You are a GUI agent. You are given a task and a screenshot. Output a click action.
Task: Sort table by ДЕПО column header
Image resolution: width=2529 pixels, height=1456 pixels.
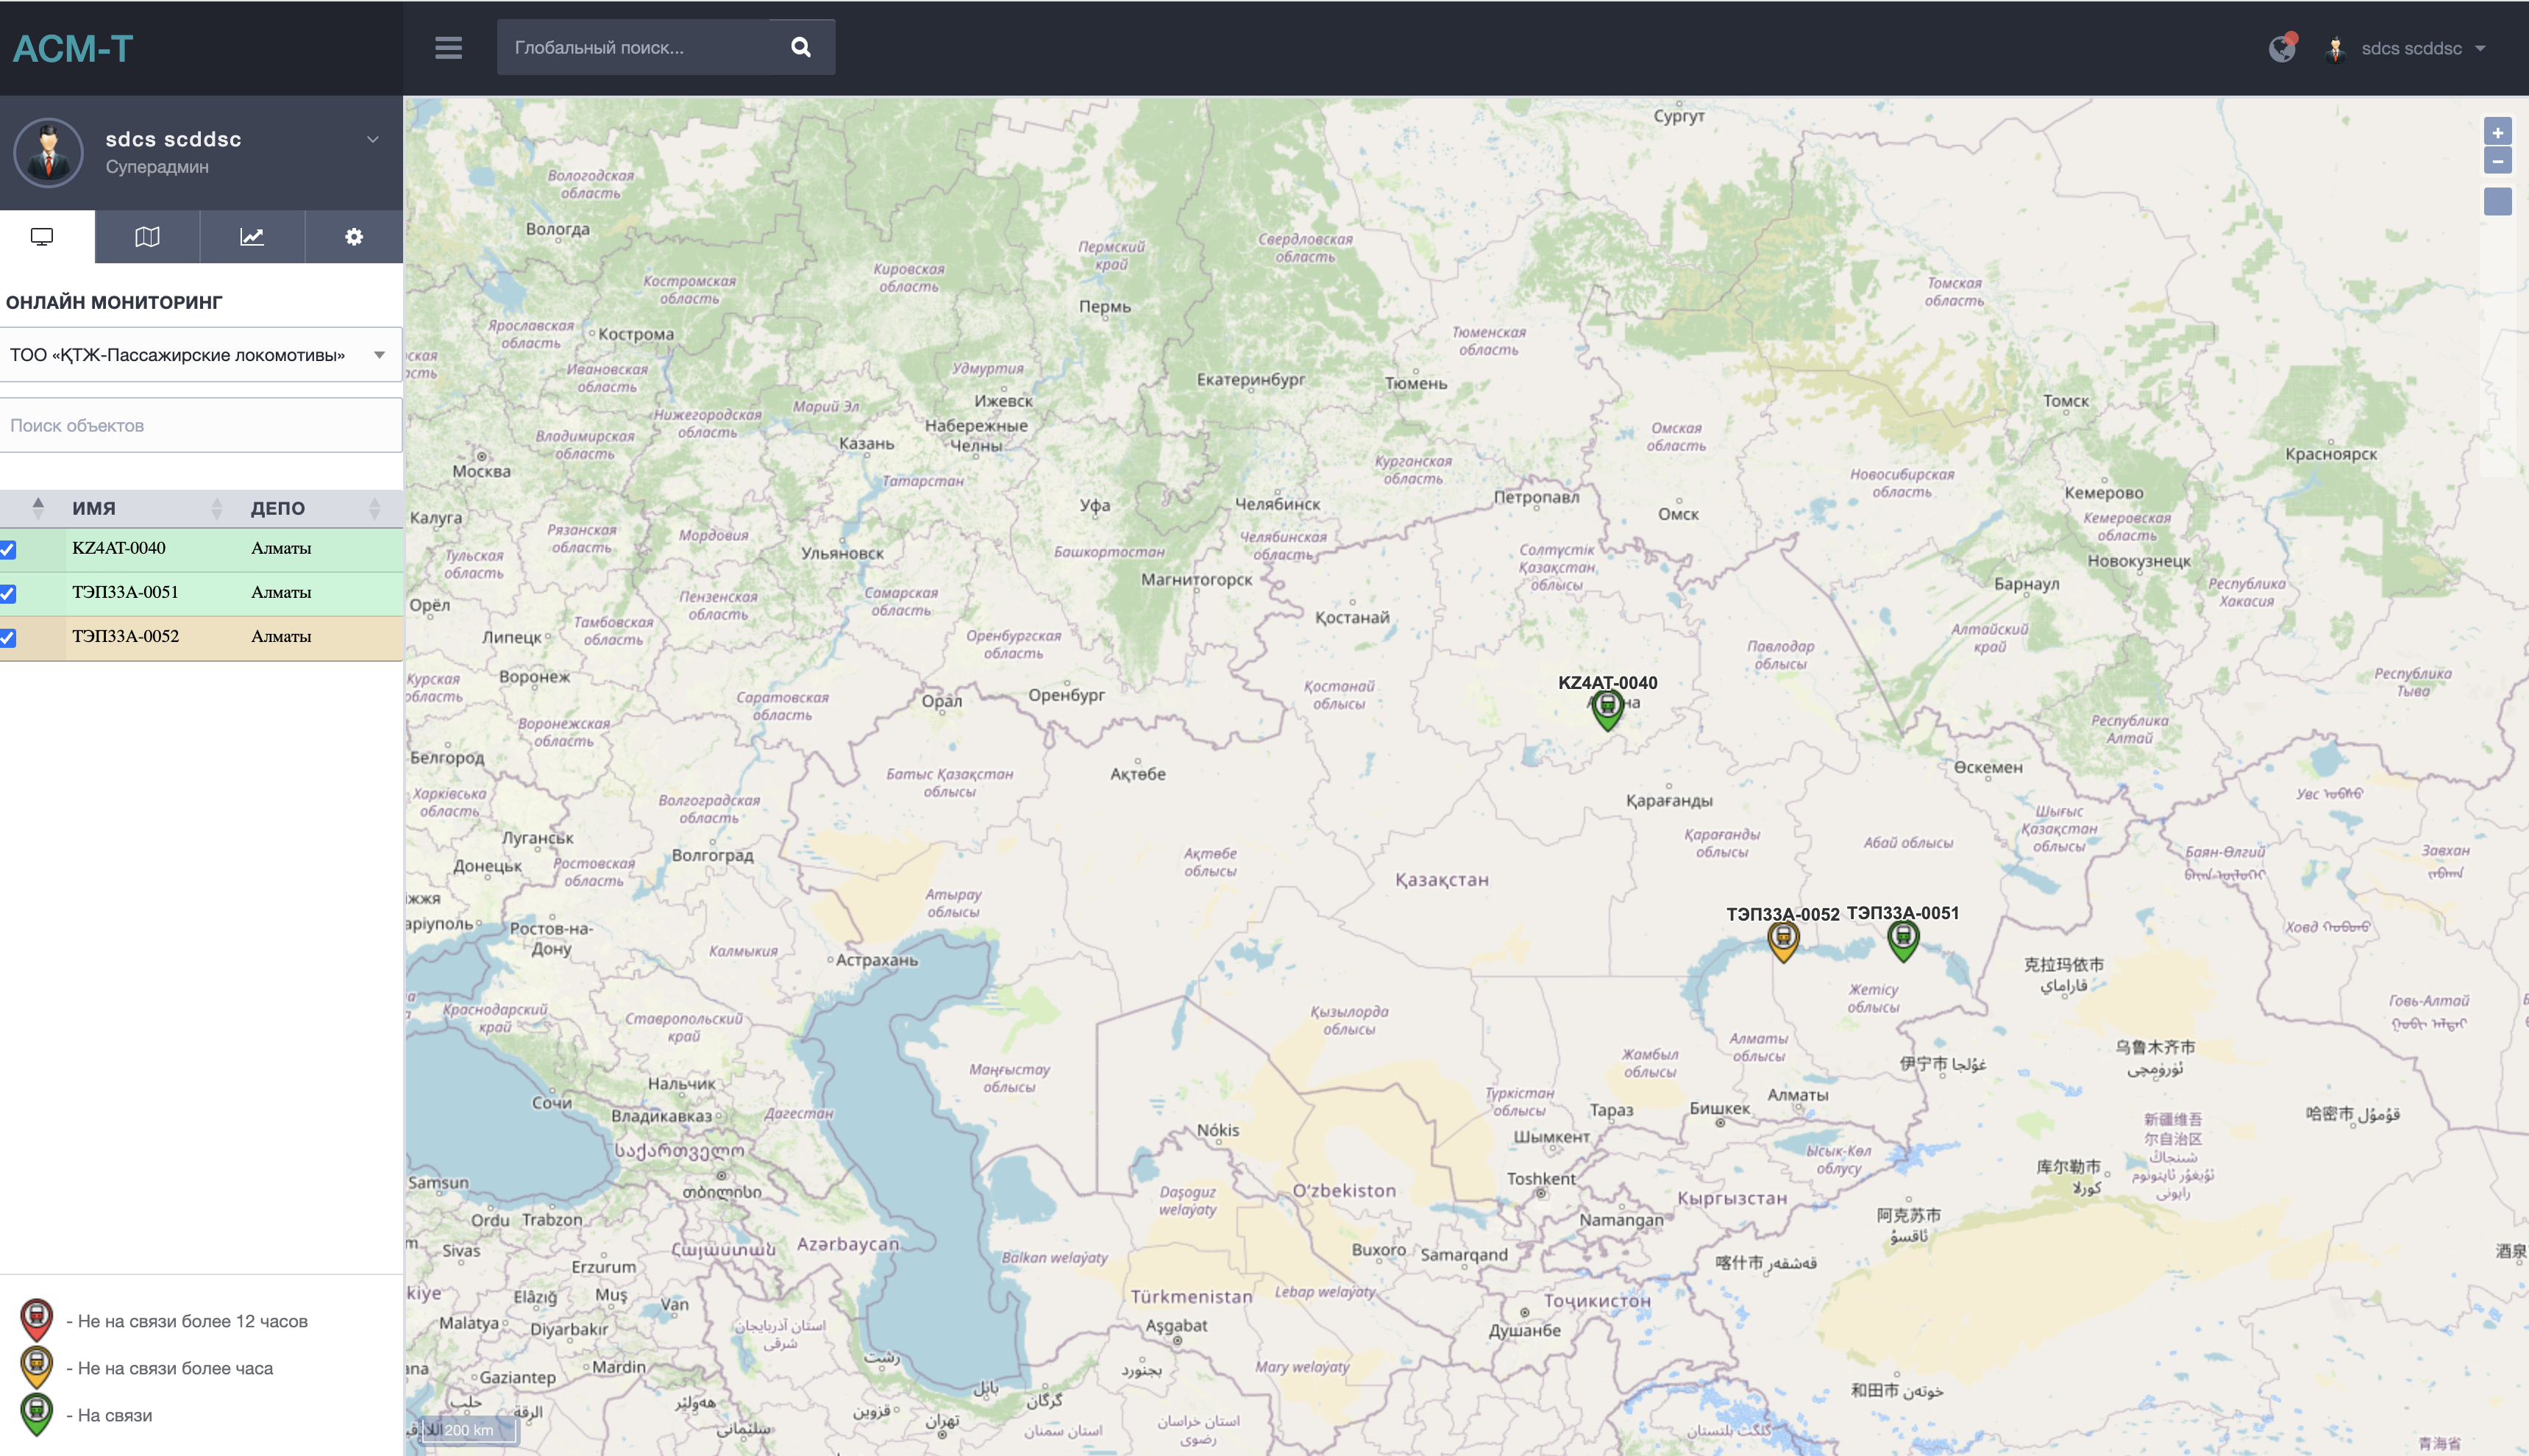pyautogui.click(x=278, y=508)
